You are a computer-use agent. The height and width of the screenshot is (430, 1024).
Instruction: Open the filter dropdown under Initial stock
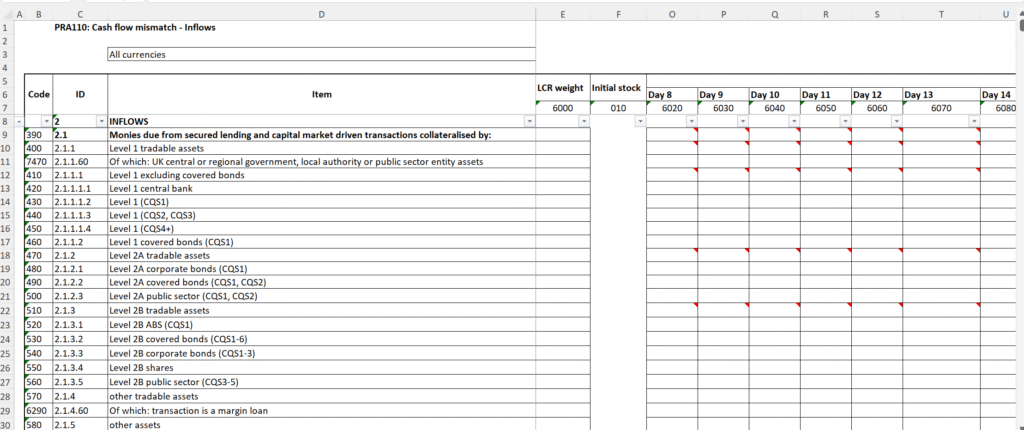tap(639, 121)
